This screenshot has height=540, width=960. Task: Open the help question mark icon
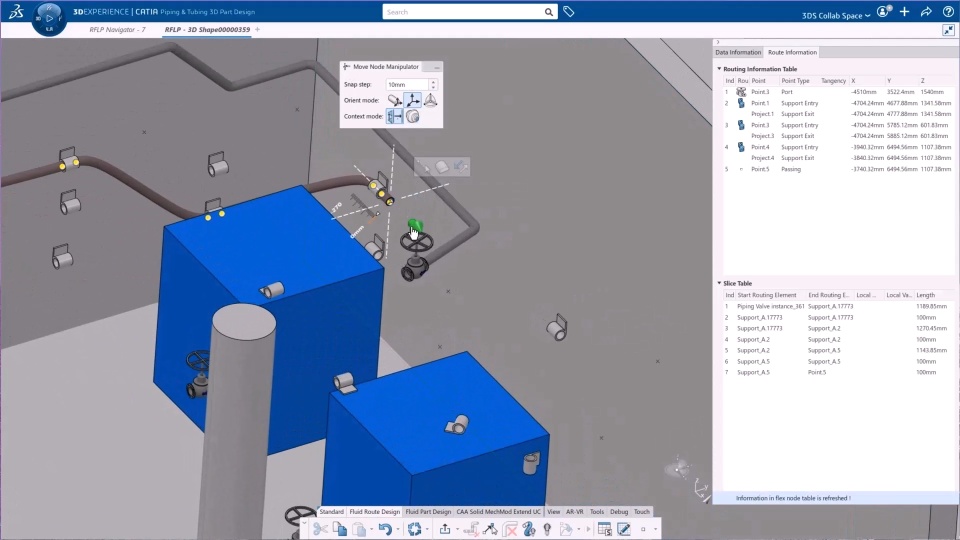point(948,12)
